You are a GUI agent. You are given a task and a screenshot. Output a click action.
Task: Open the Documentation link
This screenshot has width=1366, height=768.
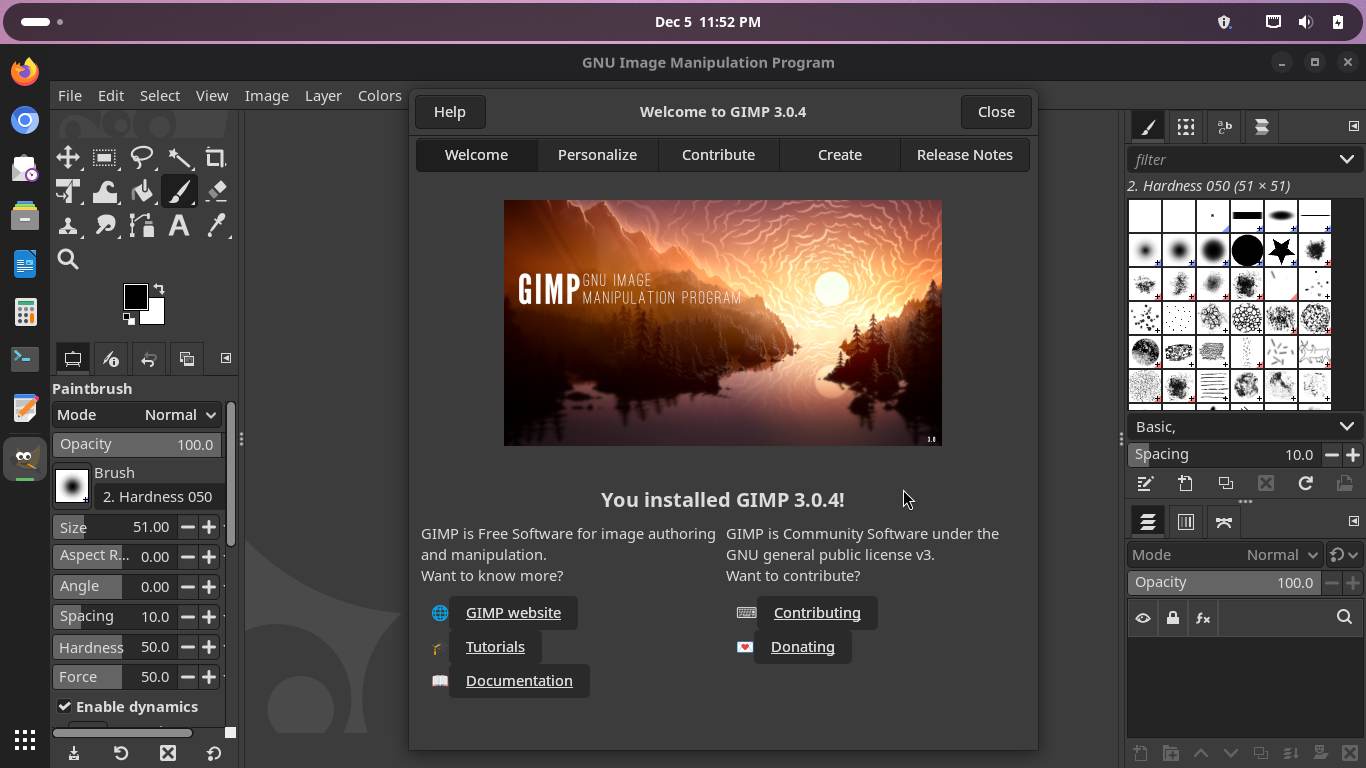pyautogui.click(x=519, y=681)
